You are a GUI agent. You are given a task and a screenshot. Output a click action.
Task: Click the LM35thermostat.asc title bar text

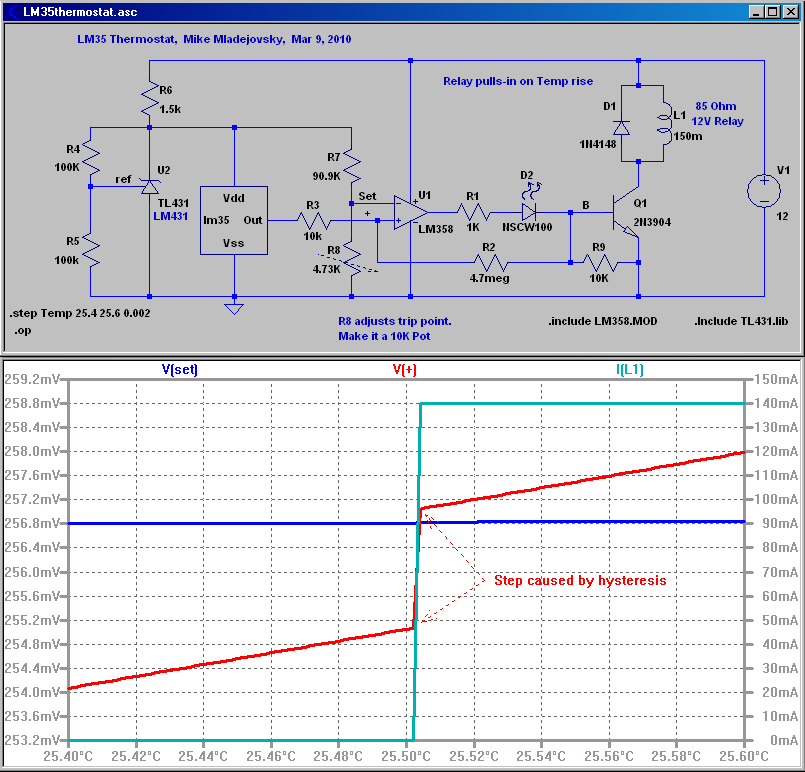click(x=80, y=12)
